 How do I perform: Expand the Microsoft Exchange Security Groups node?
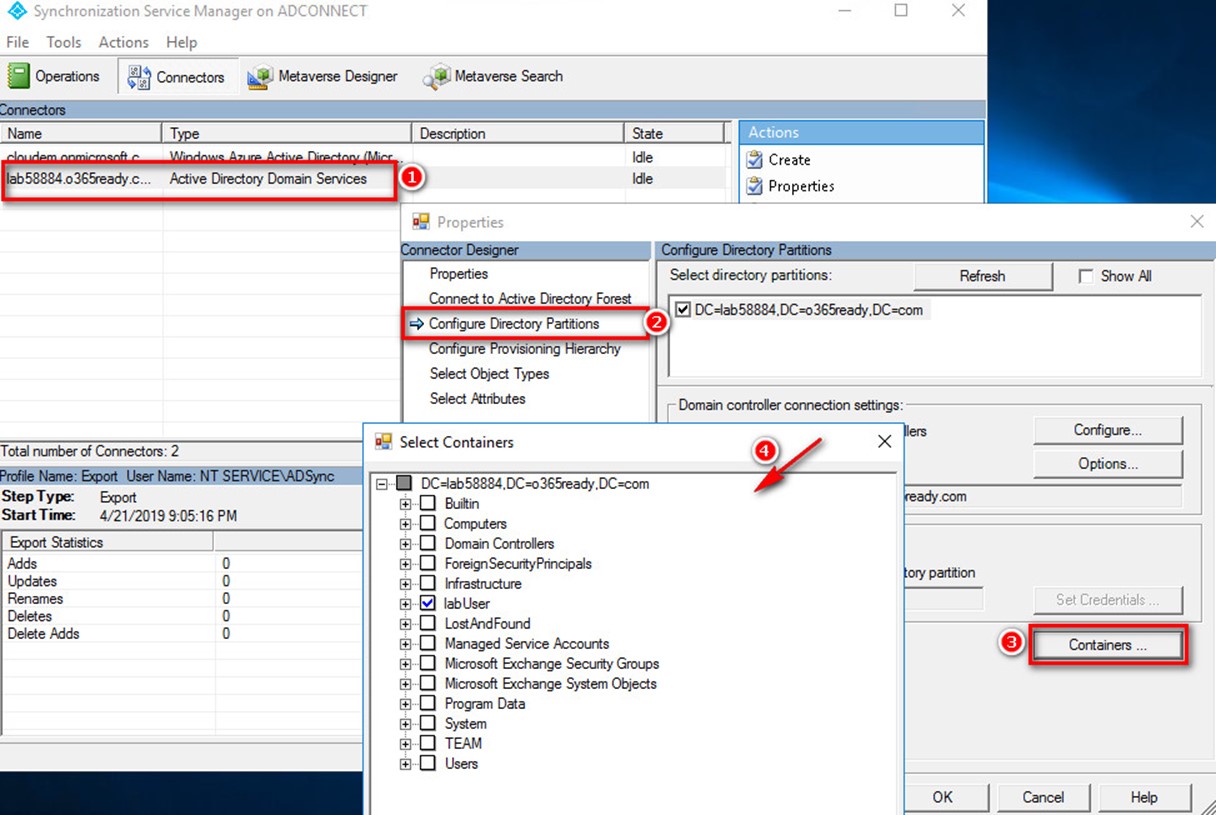405,664
